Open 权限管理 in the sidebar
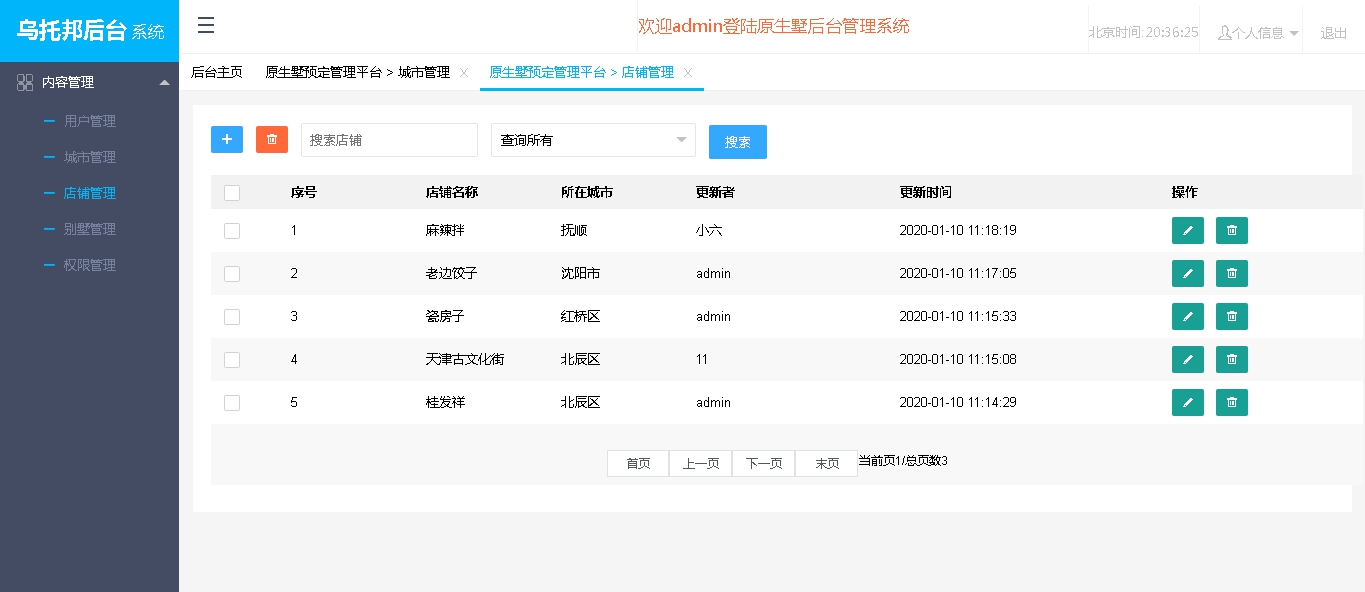The height and width of the screenshot is (592, 1365). 90,265
